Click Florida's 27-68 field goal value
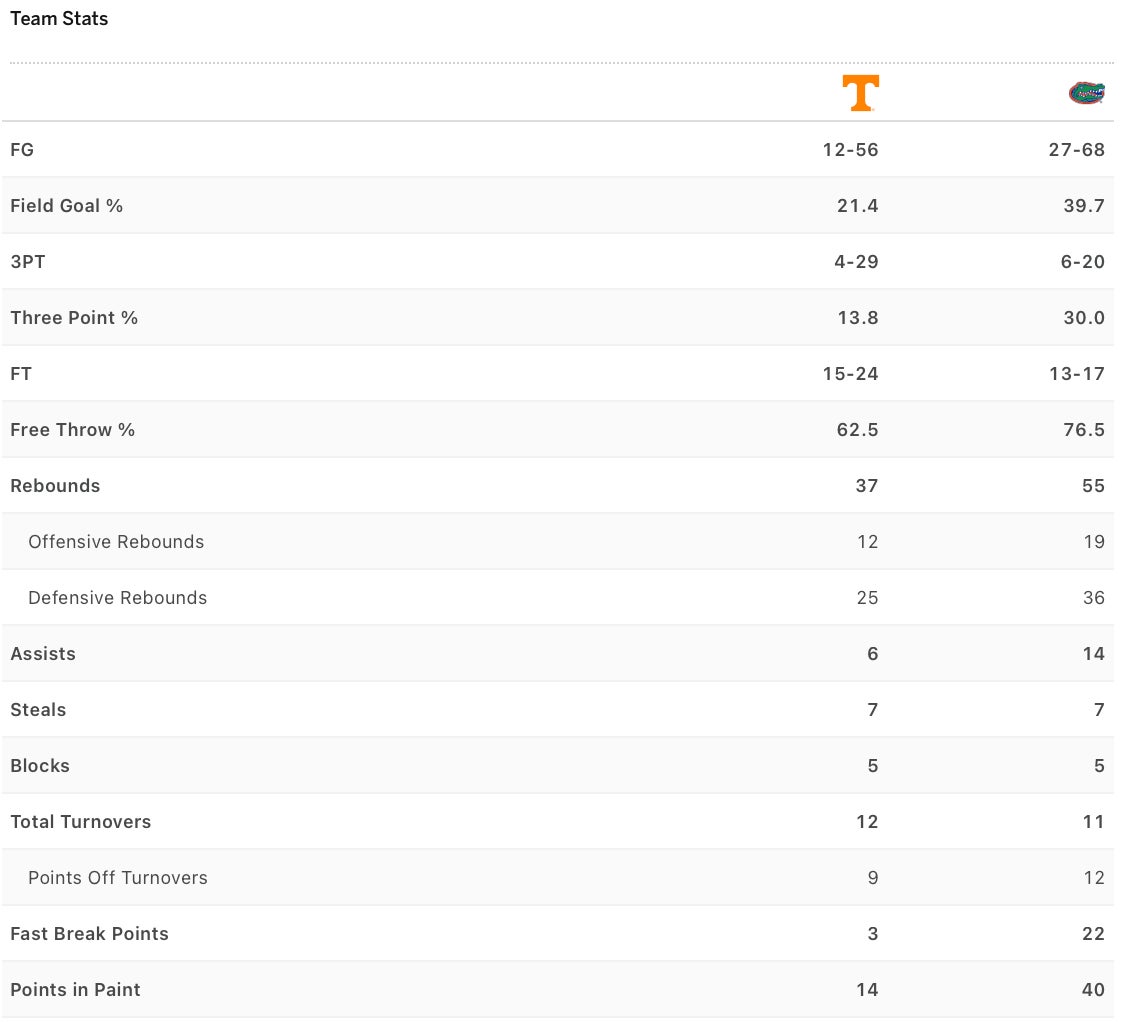1130x1022 pixels. click(1077, 150)
